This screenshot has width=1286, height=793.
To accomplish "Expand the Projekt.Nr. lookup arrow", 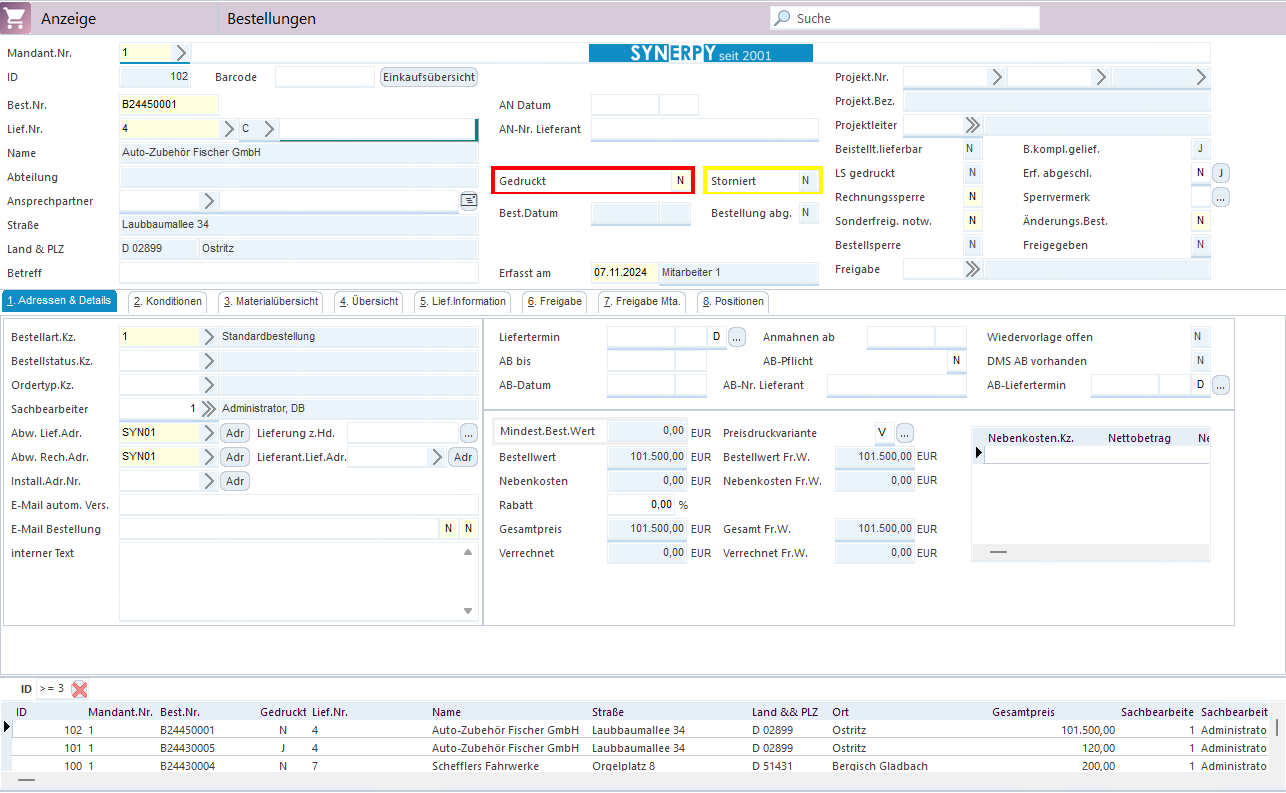I will [996, 77].
